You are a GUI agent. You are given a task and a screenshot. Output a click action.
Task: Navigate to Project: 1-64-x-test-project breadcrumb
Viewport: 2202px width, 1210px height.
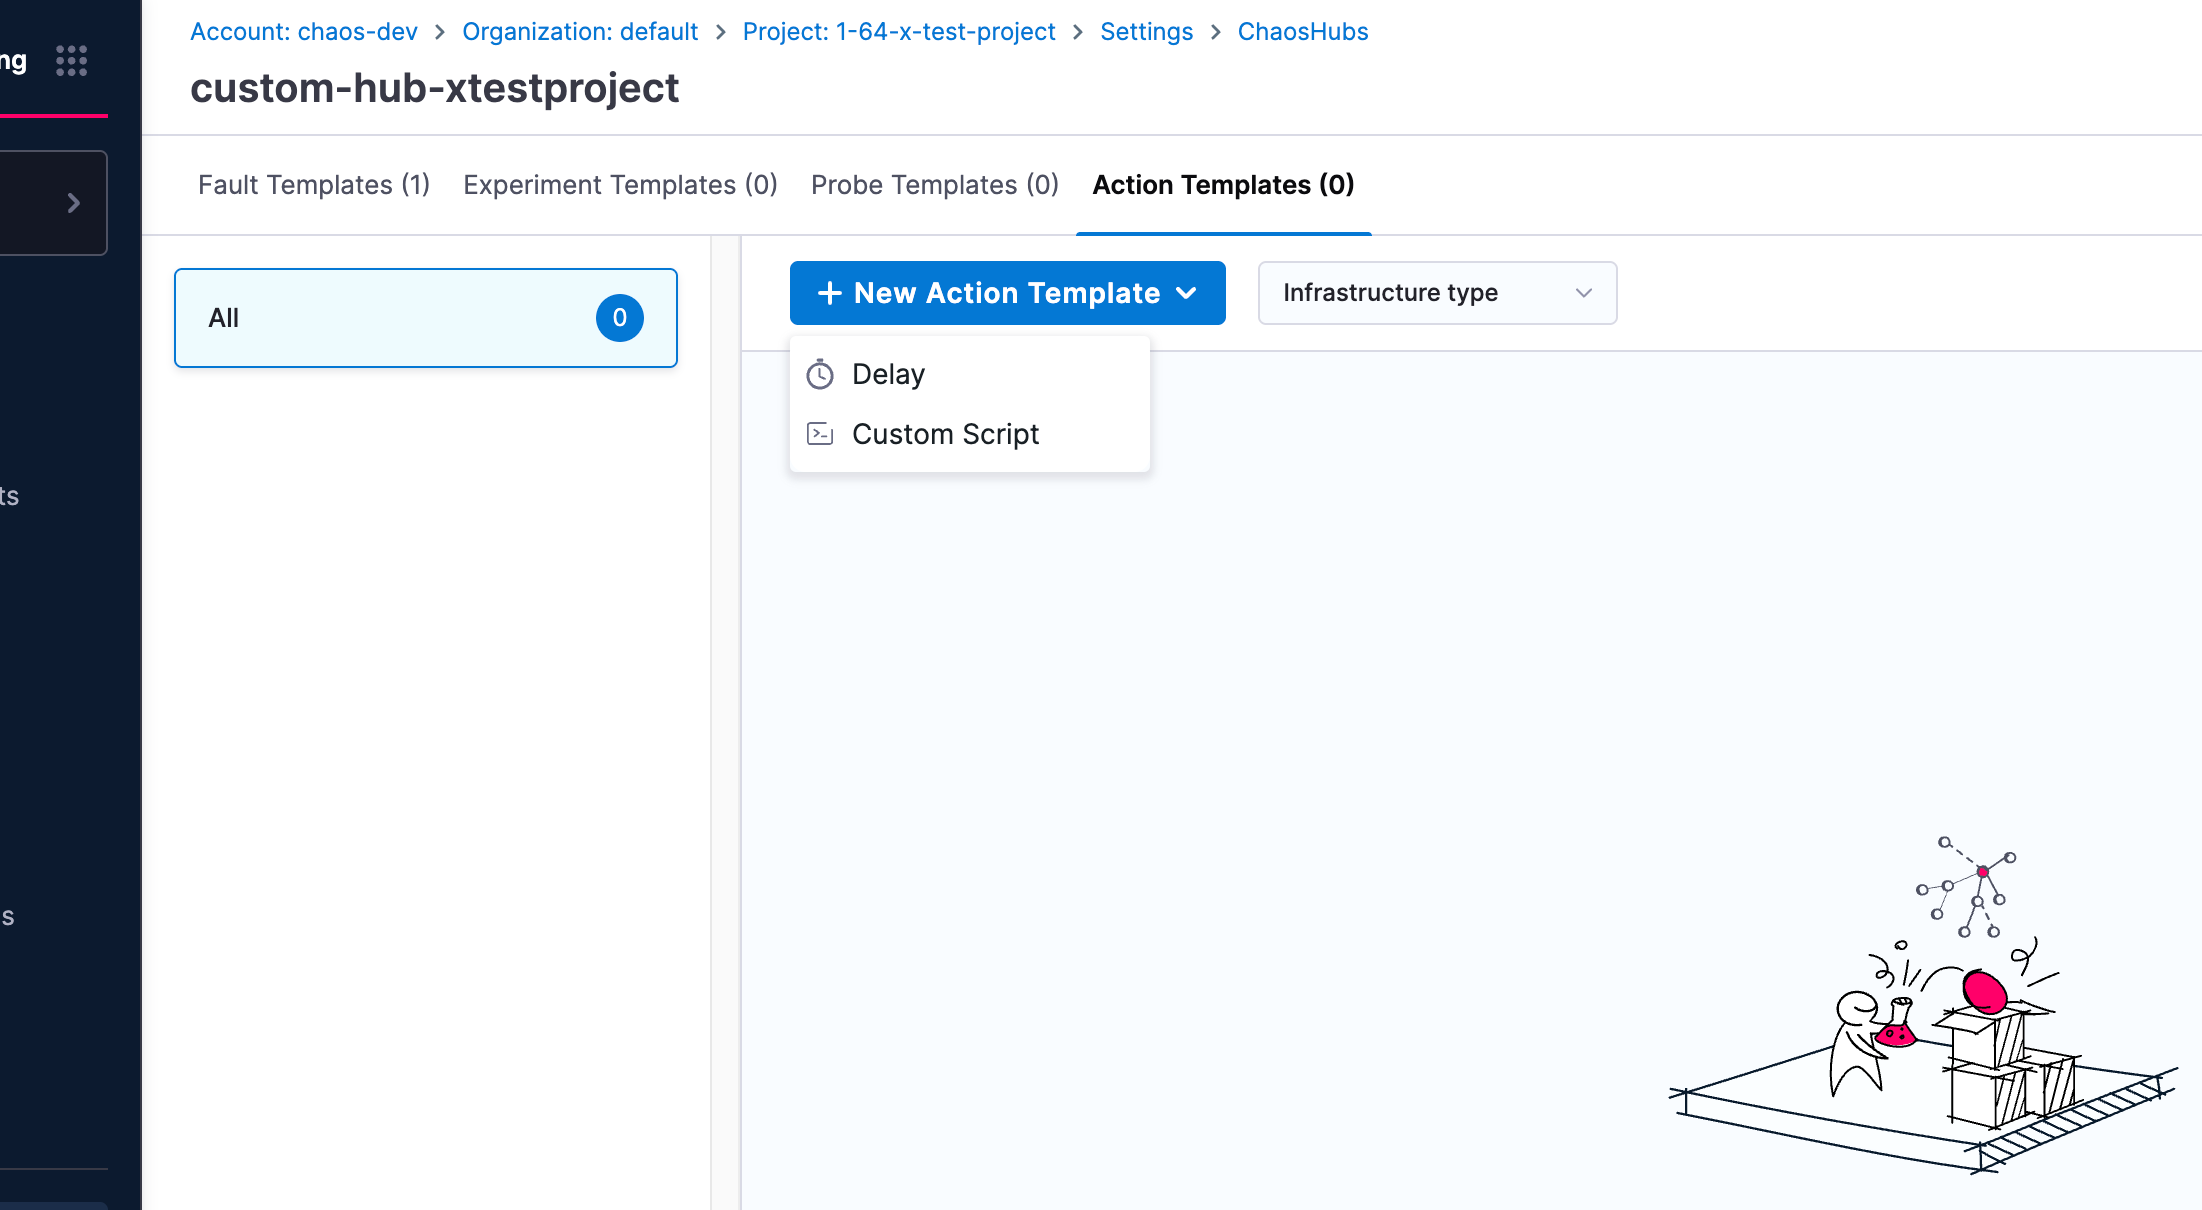point(898,31)
